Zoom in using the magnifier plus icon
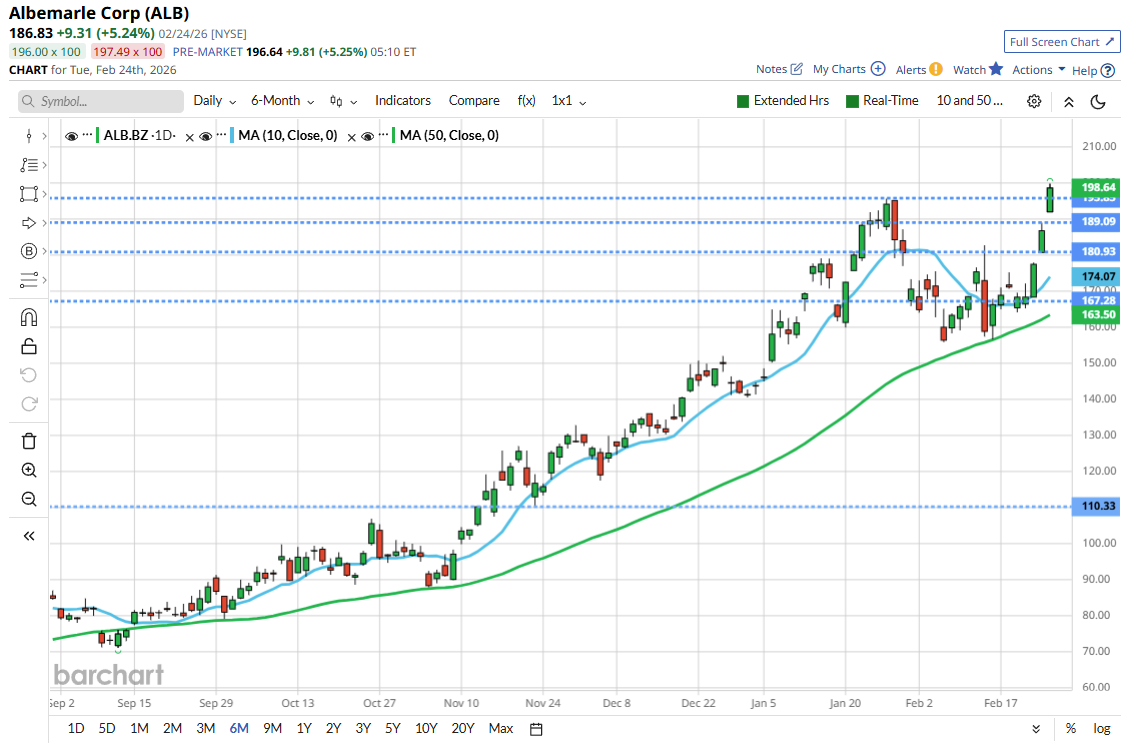 [x=28, y=470]
